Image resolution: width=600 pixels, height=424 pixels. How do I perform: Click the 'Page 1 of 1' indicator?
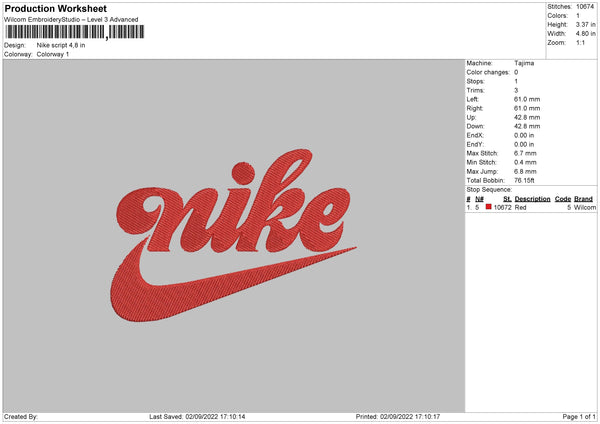pos(579,417)
